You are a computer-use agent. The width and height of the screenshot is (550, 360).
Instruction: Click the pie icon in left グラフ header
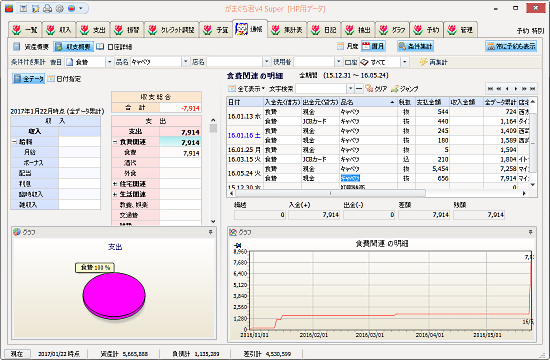[x=17, y=232]
